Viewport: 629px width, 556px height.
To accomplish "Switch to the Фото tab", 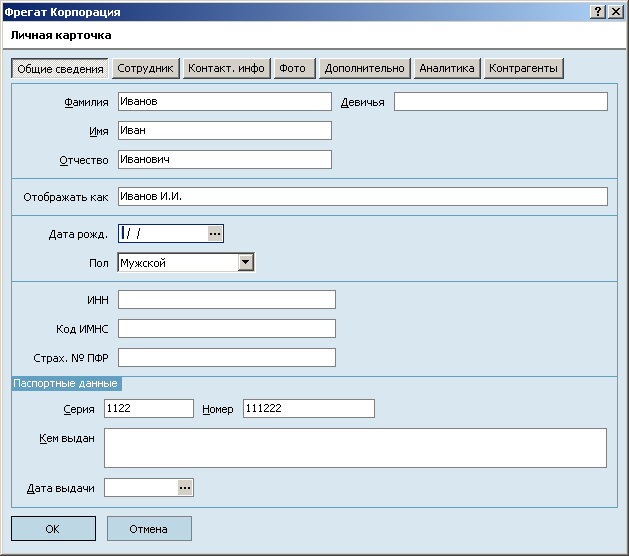I will click(294, 69).
